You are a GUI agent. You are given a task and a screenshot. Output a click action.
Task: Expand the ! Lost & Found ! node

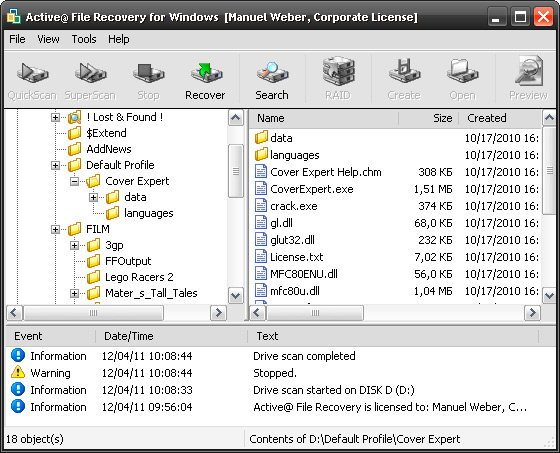55,117
